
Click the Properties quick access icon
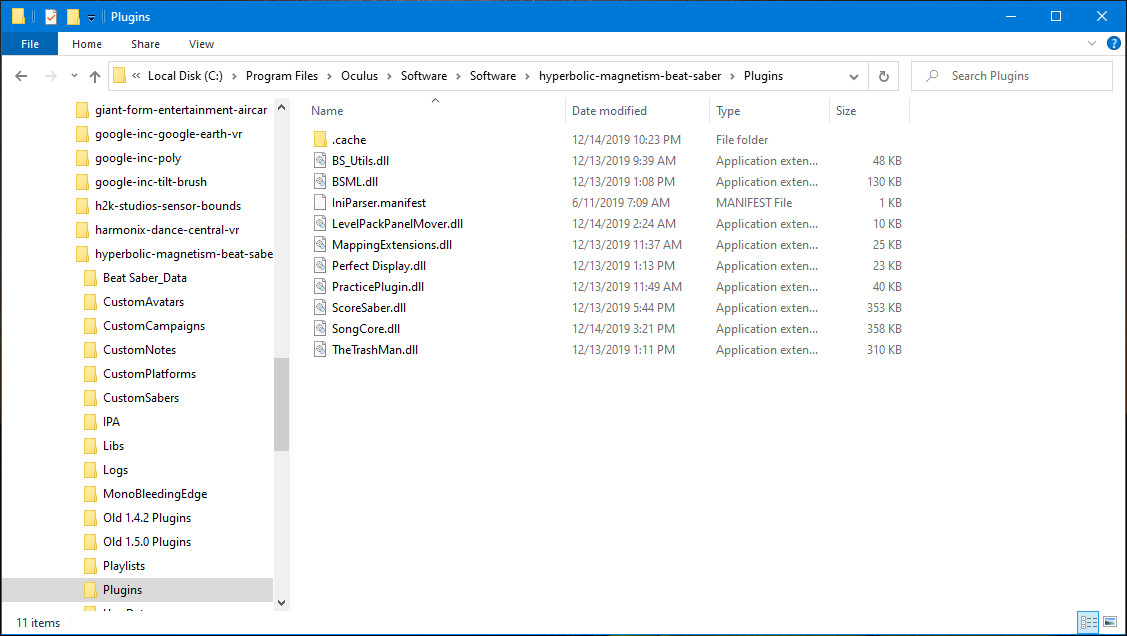[x=51, y=17]
